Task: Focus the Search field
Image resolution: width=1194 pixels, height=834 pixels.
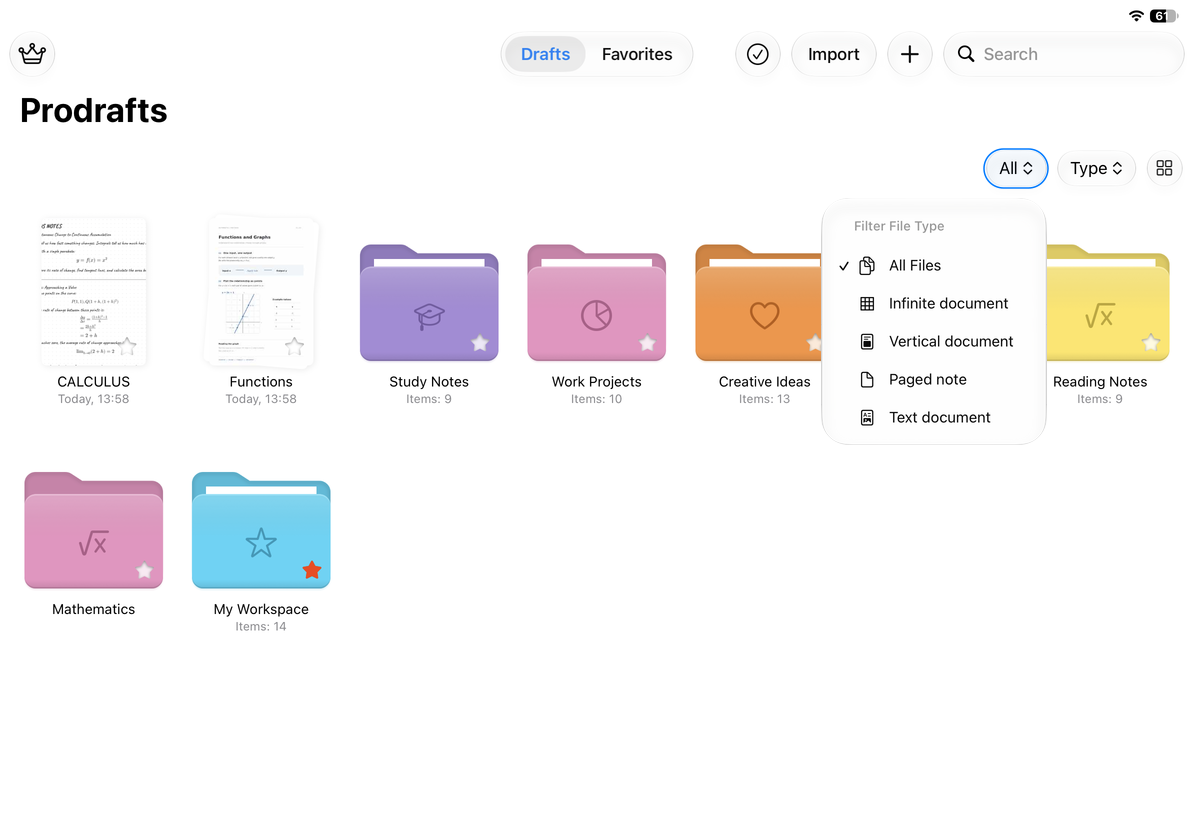Action: click(1063, 54)
